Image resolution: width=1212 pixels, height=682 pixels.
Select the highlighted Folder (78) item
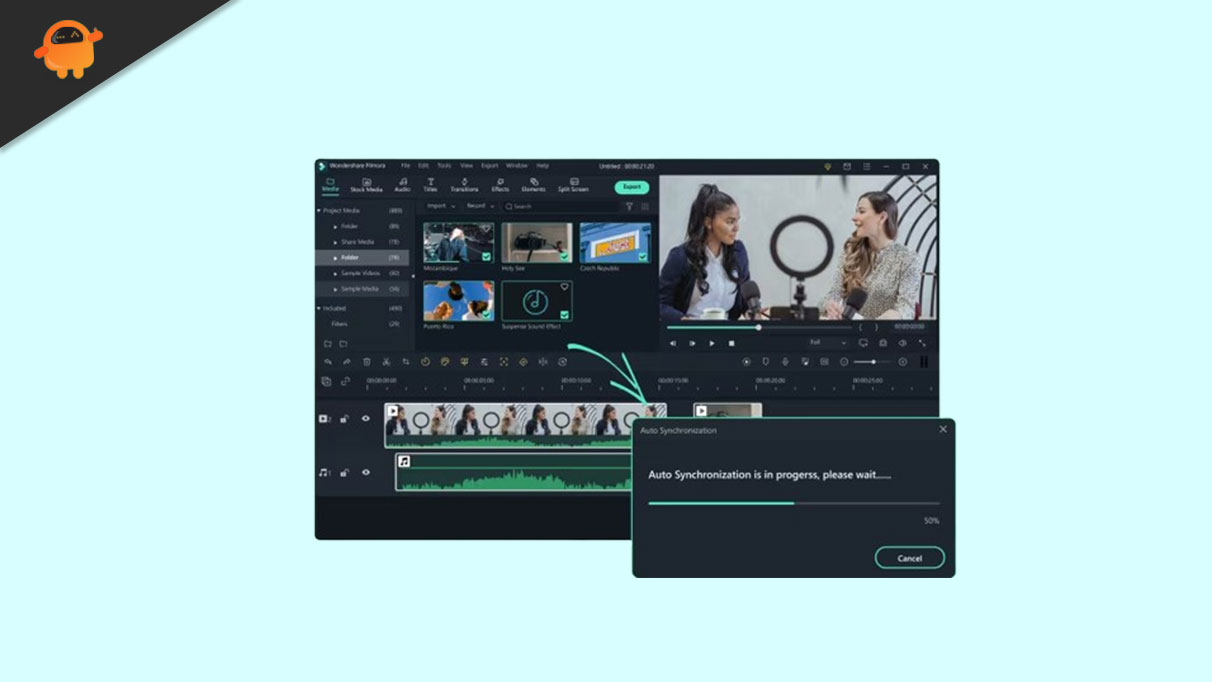coord(362,257)
